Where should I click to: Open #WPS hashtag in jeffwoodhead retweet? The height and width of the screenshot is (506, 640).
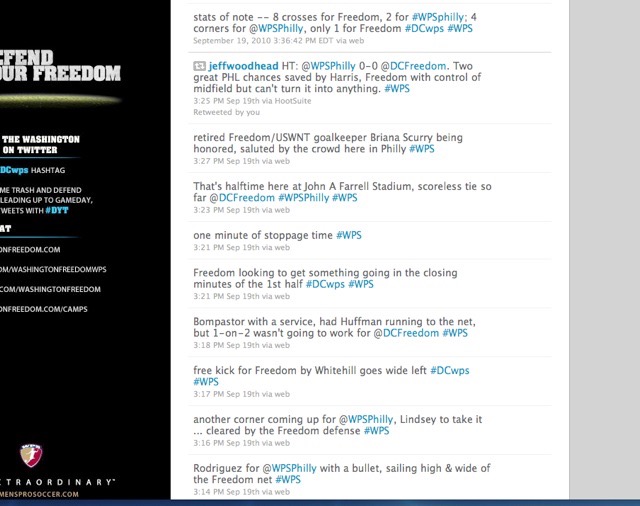[397, 89]
